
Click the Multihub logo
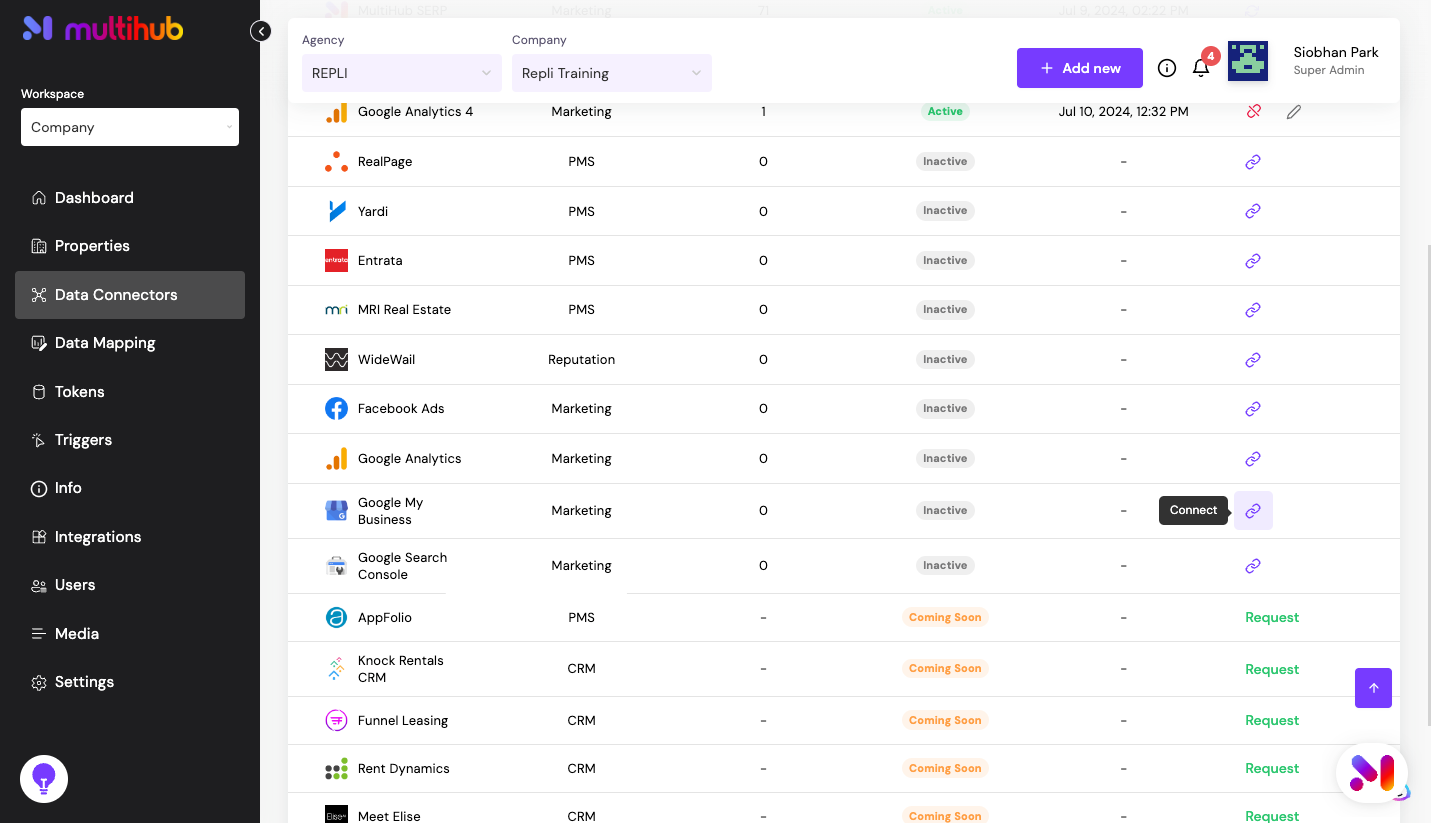[x=103, y=29]
